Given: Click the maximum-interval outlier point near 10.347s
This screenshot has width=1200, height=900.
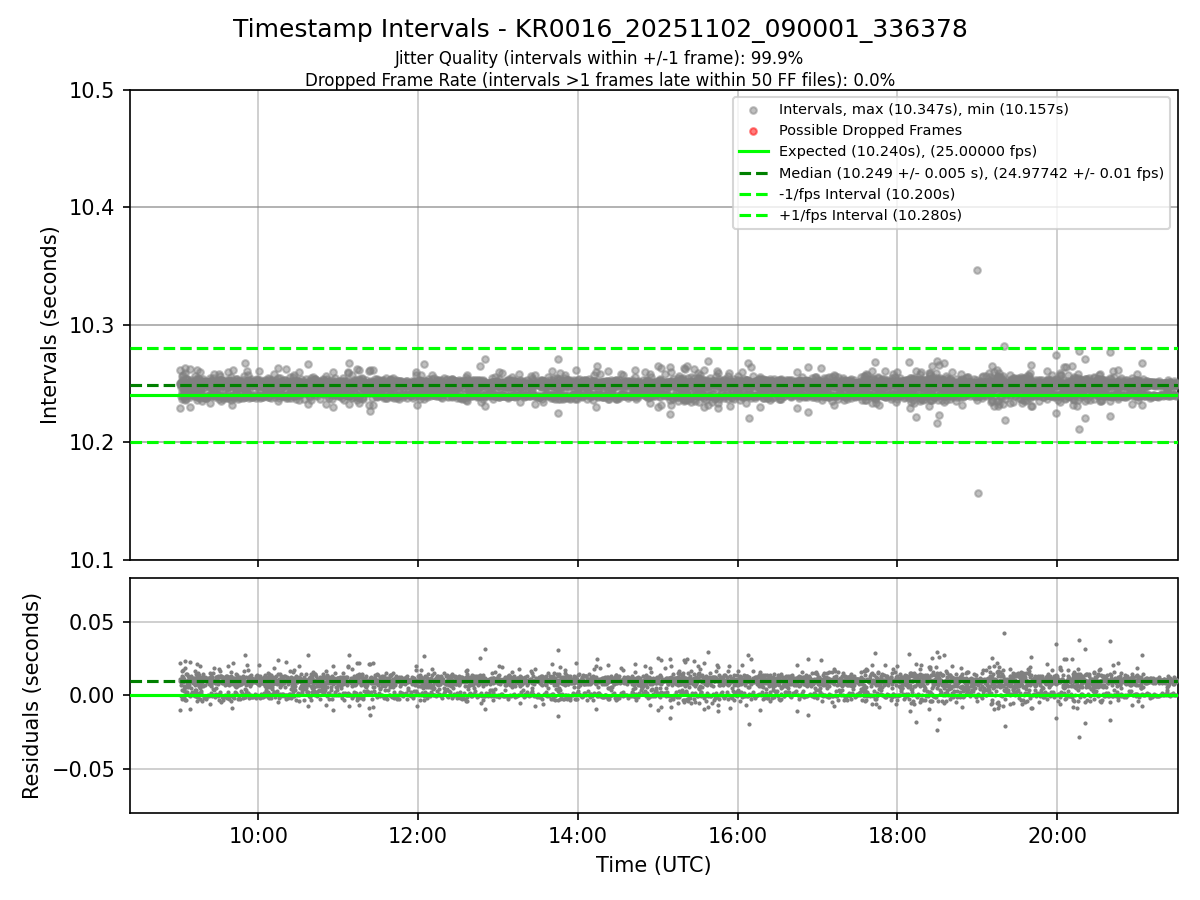Looking at the screenshot, I should 977,270.
